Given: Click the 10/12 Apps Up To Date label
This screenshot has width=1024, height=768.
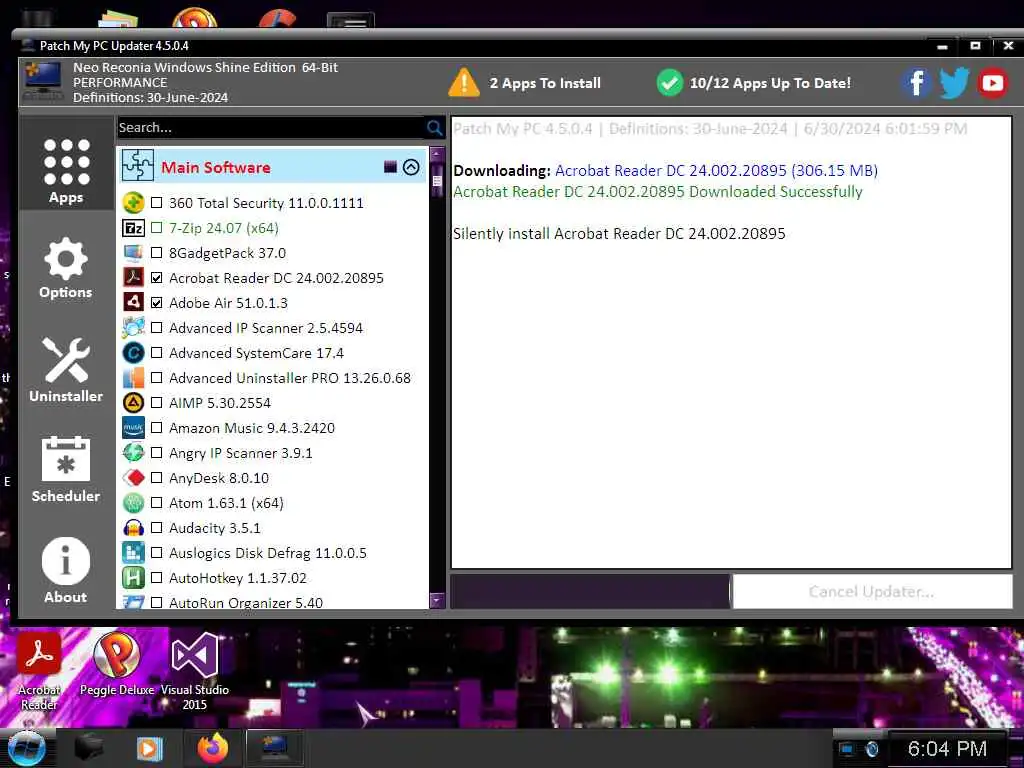Looking at the screenshot, I should tap(770, 83).
